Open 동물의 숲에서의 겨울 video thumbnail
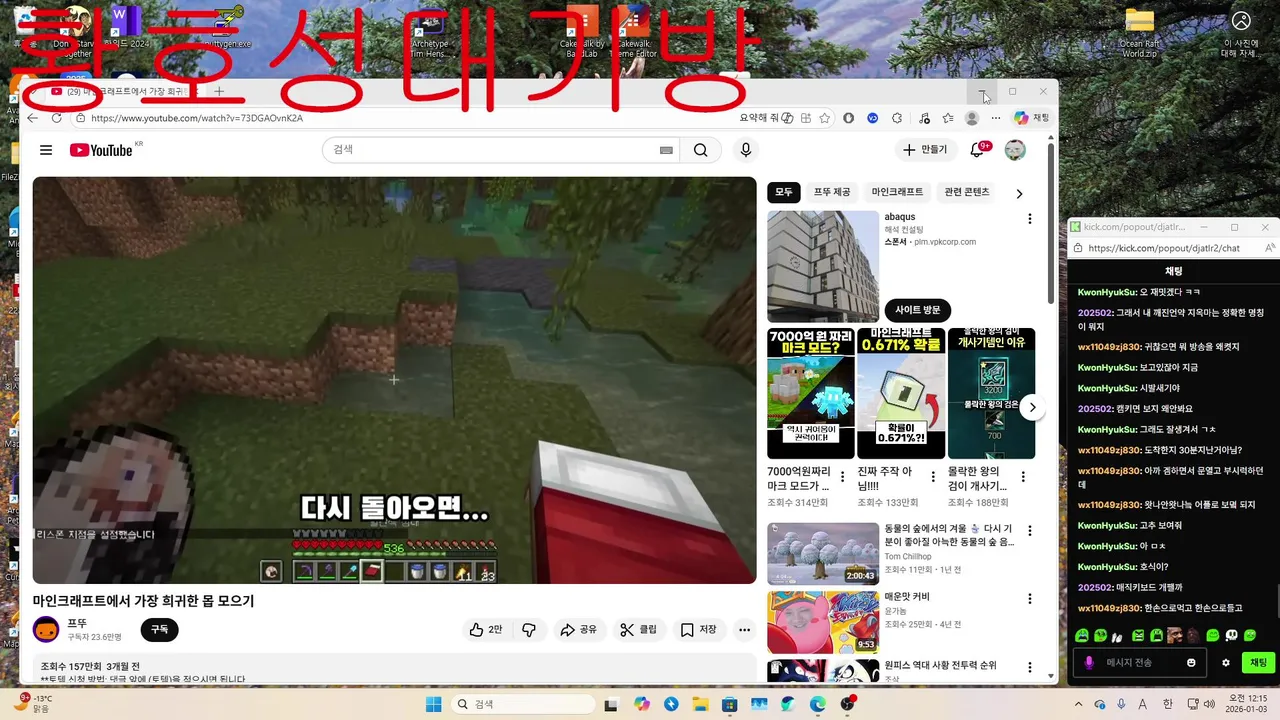The width and height of the screenshot is (1280, 720). (x=823, y=554)
